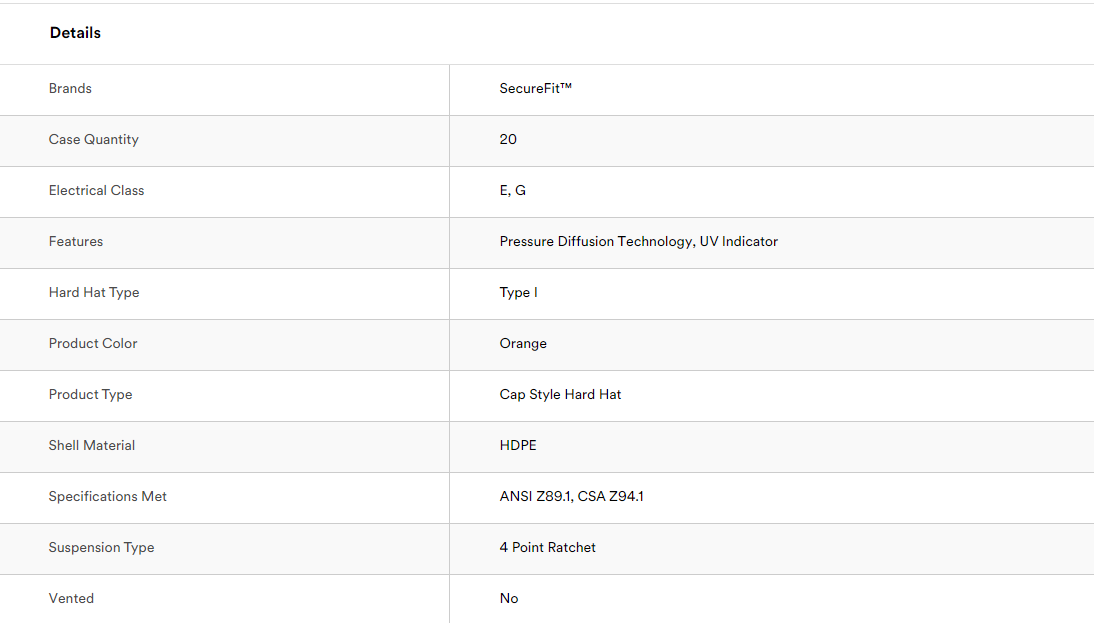Select the Case Quantity label
The width and height of the screenshot is (1094, 623).
pyautogui.click(x=93, y=140)
